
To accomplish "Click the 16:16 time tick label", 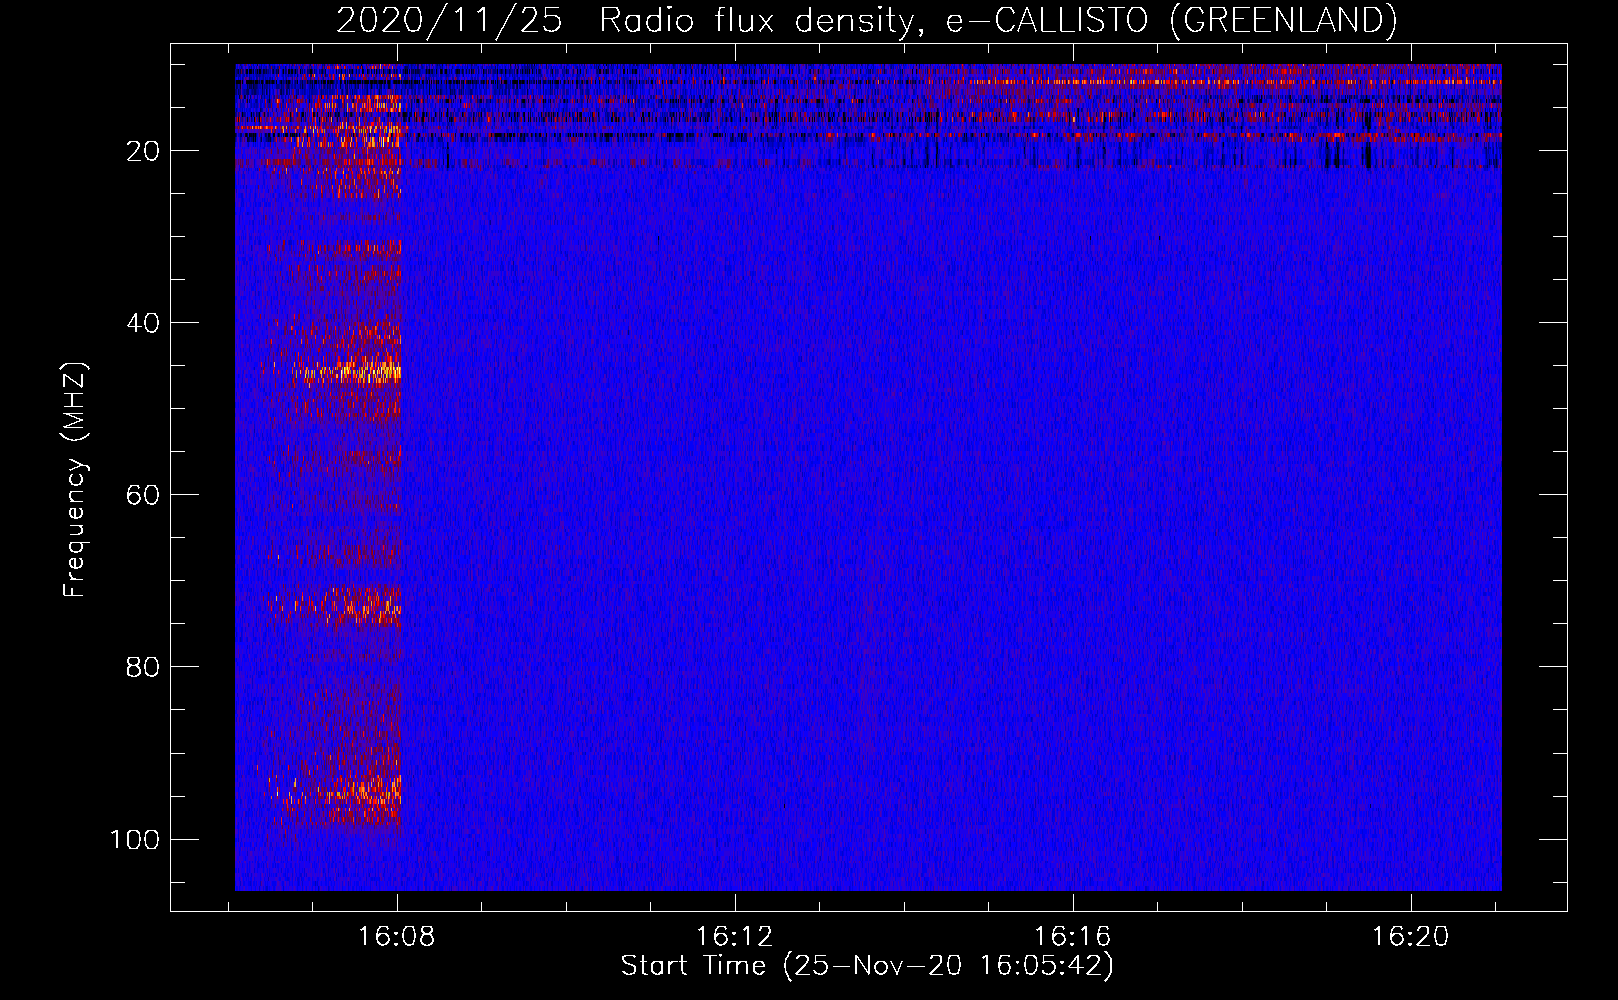I will click(1072, 937).
